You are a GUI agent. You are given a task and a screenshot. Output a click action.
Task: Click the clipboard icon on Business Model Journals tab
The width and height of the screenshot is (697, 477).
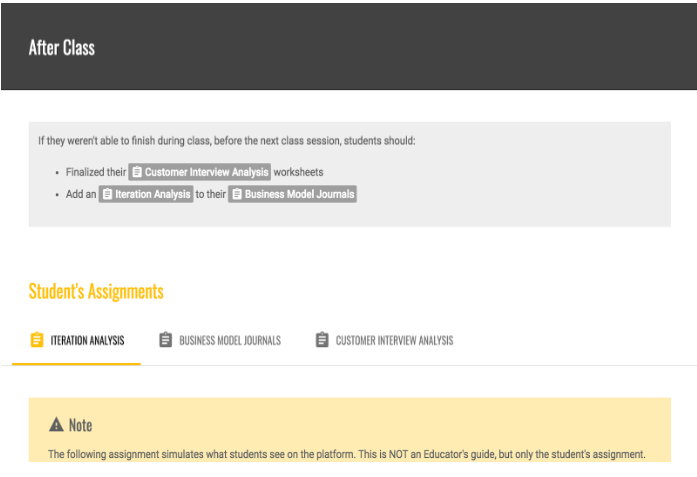pyautogui.click(x=166, y=340)
